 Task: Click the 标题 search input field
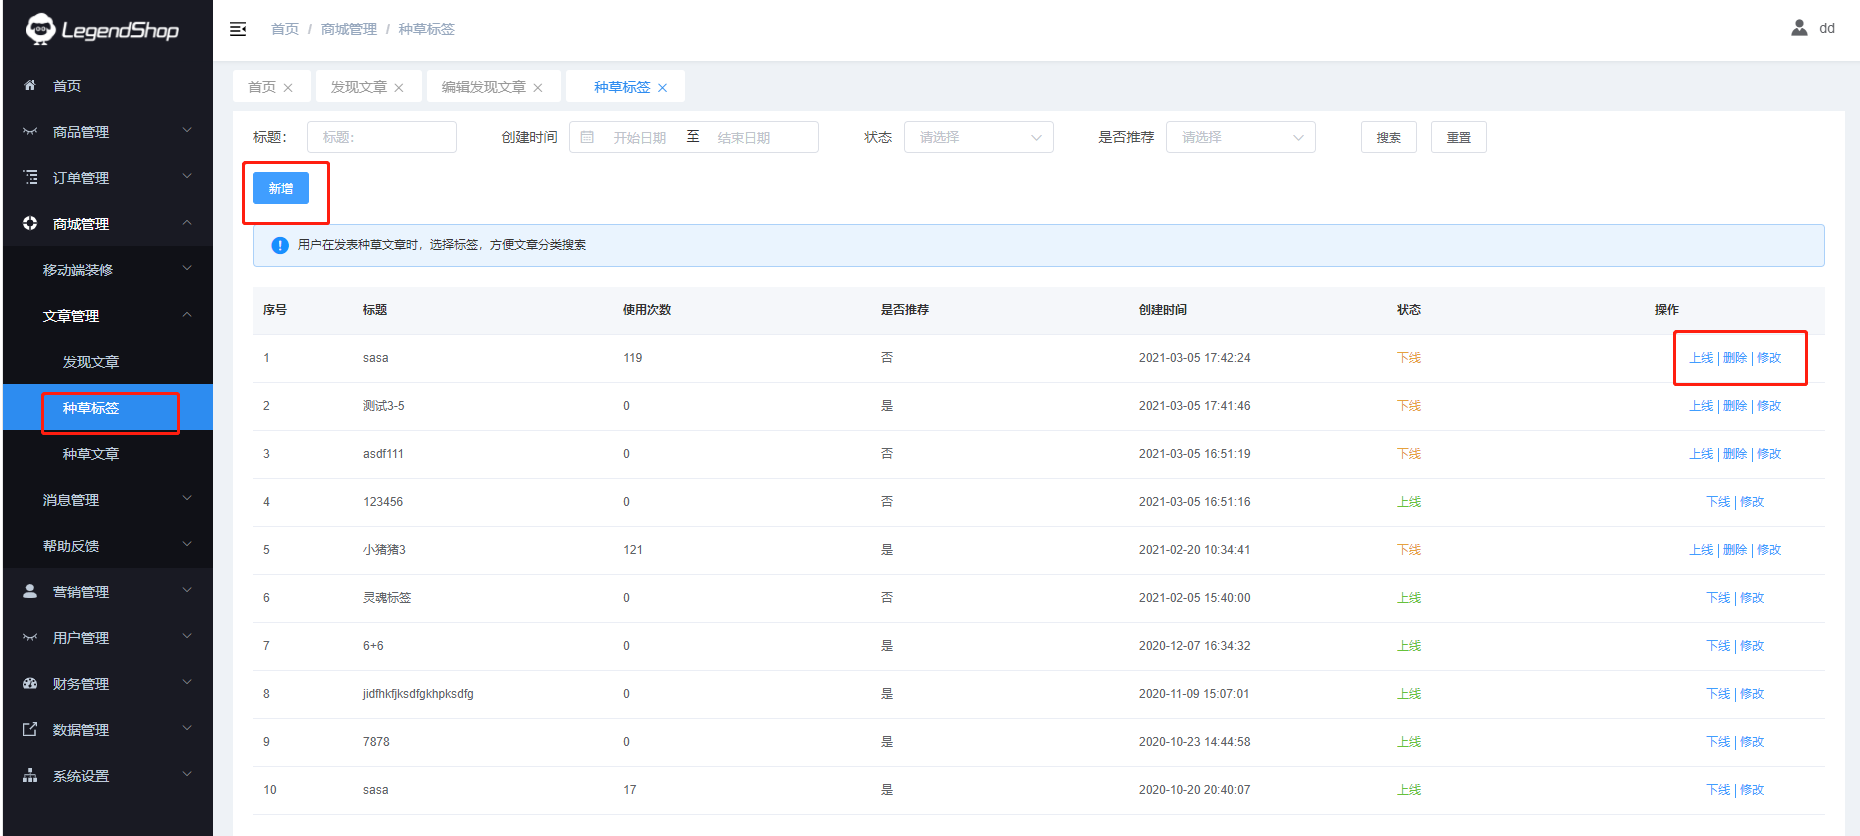[382, 137]
